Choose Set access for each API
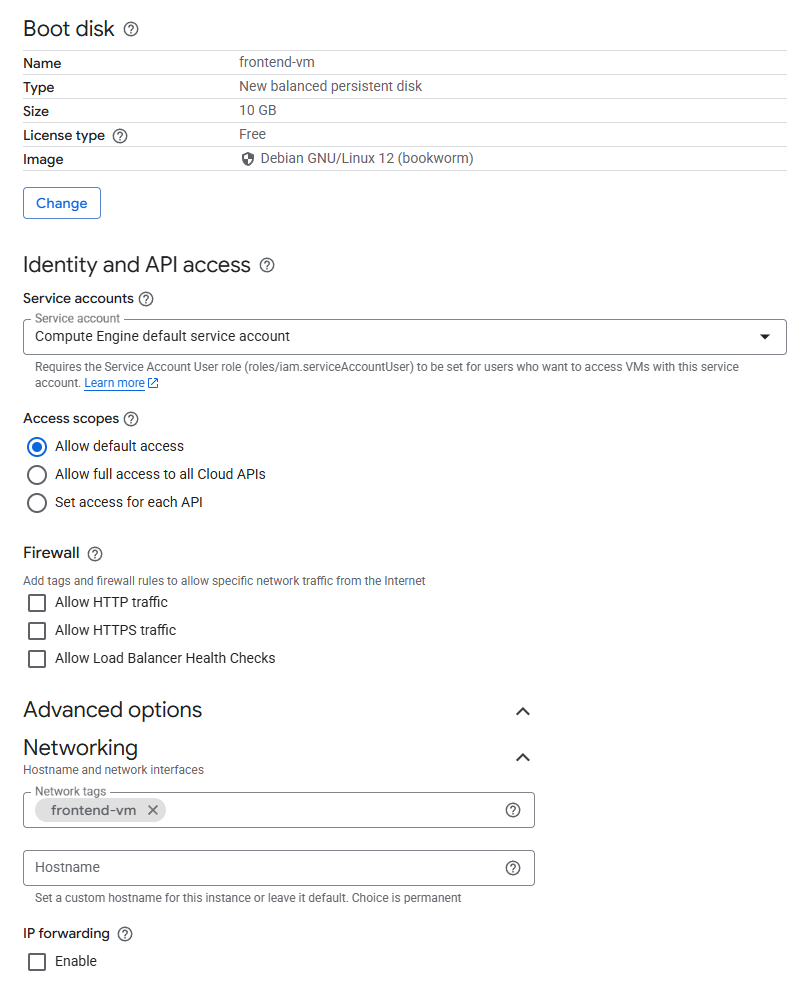This screenshot has height=984, width=797. [37, 503]
